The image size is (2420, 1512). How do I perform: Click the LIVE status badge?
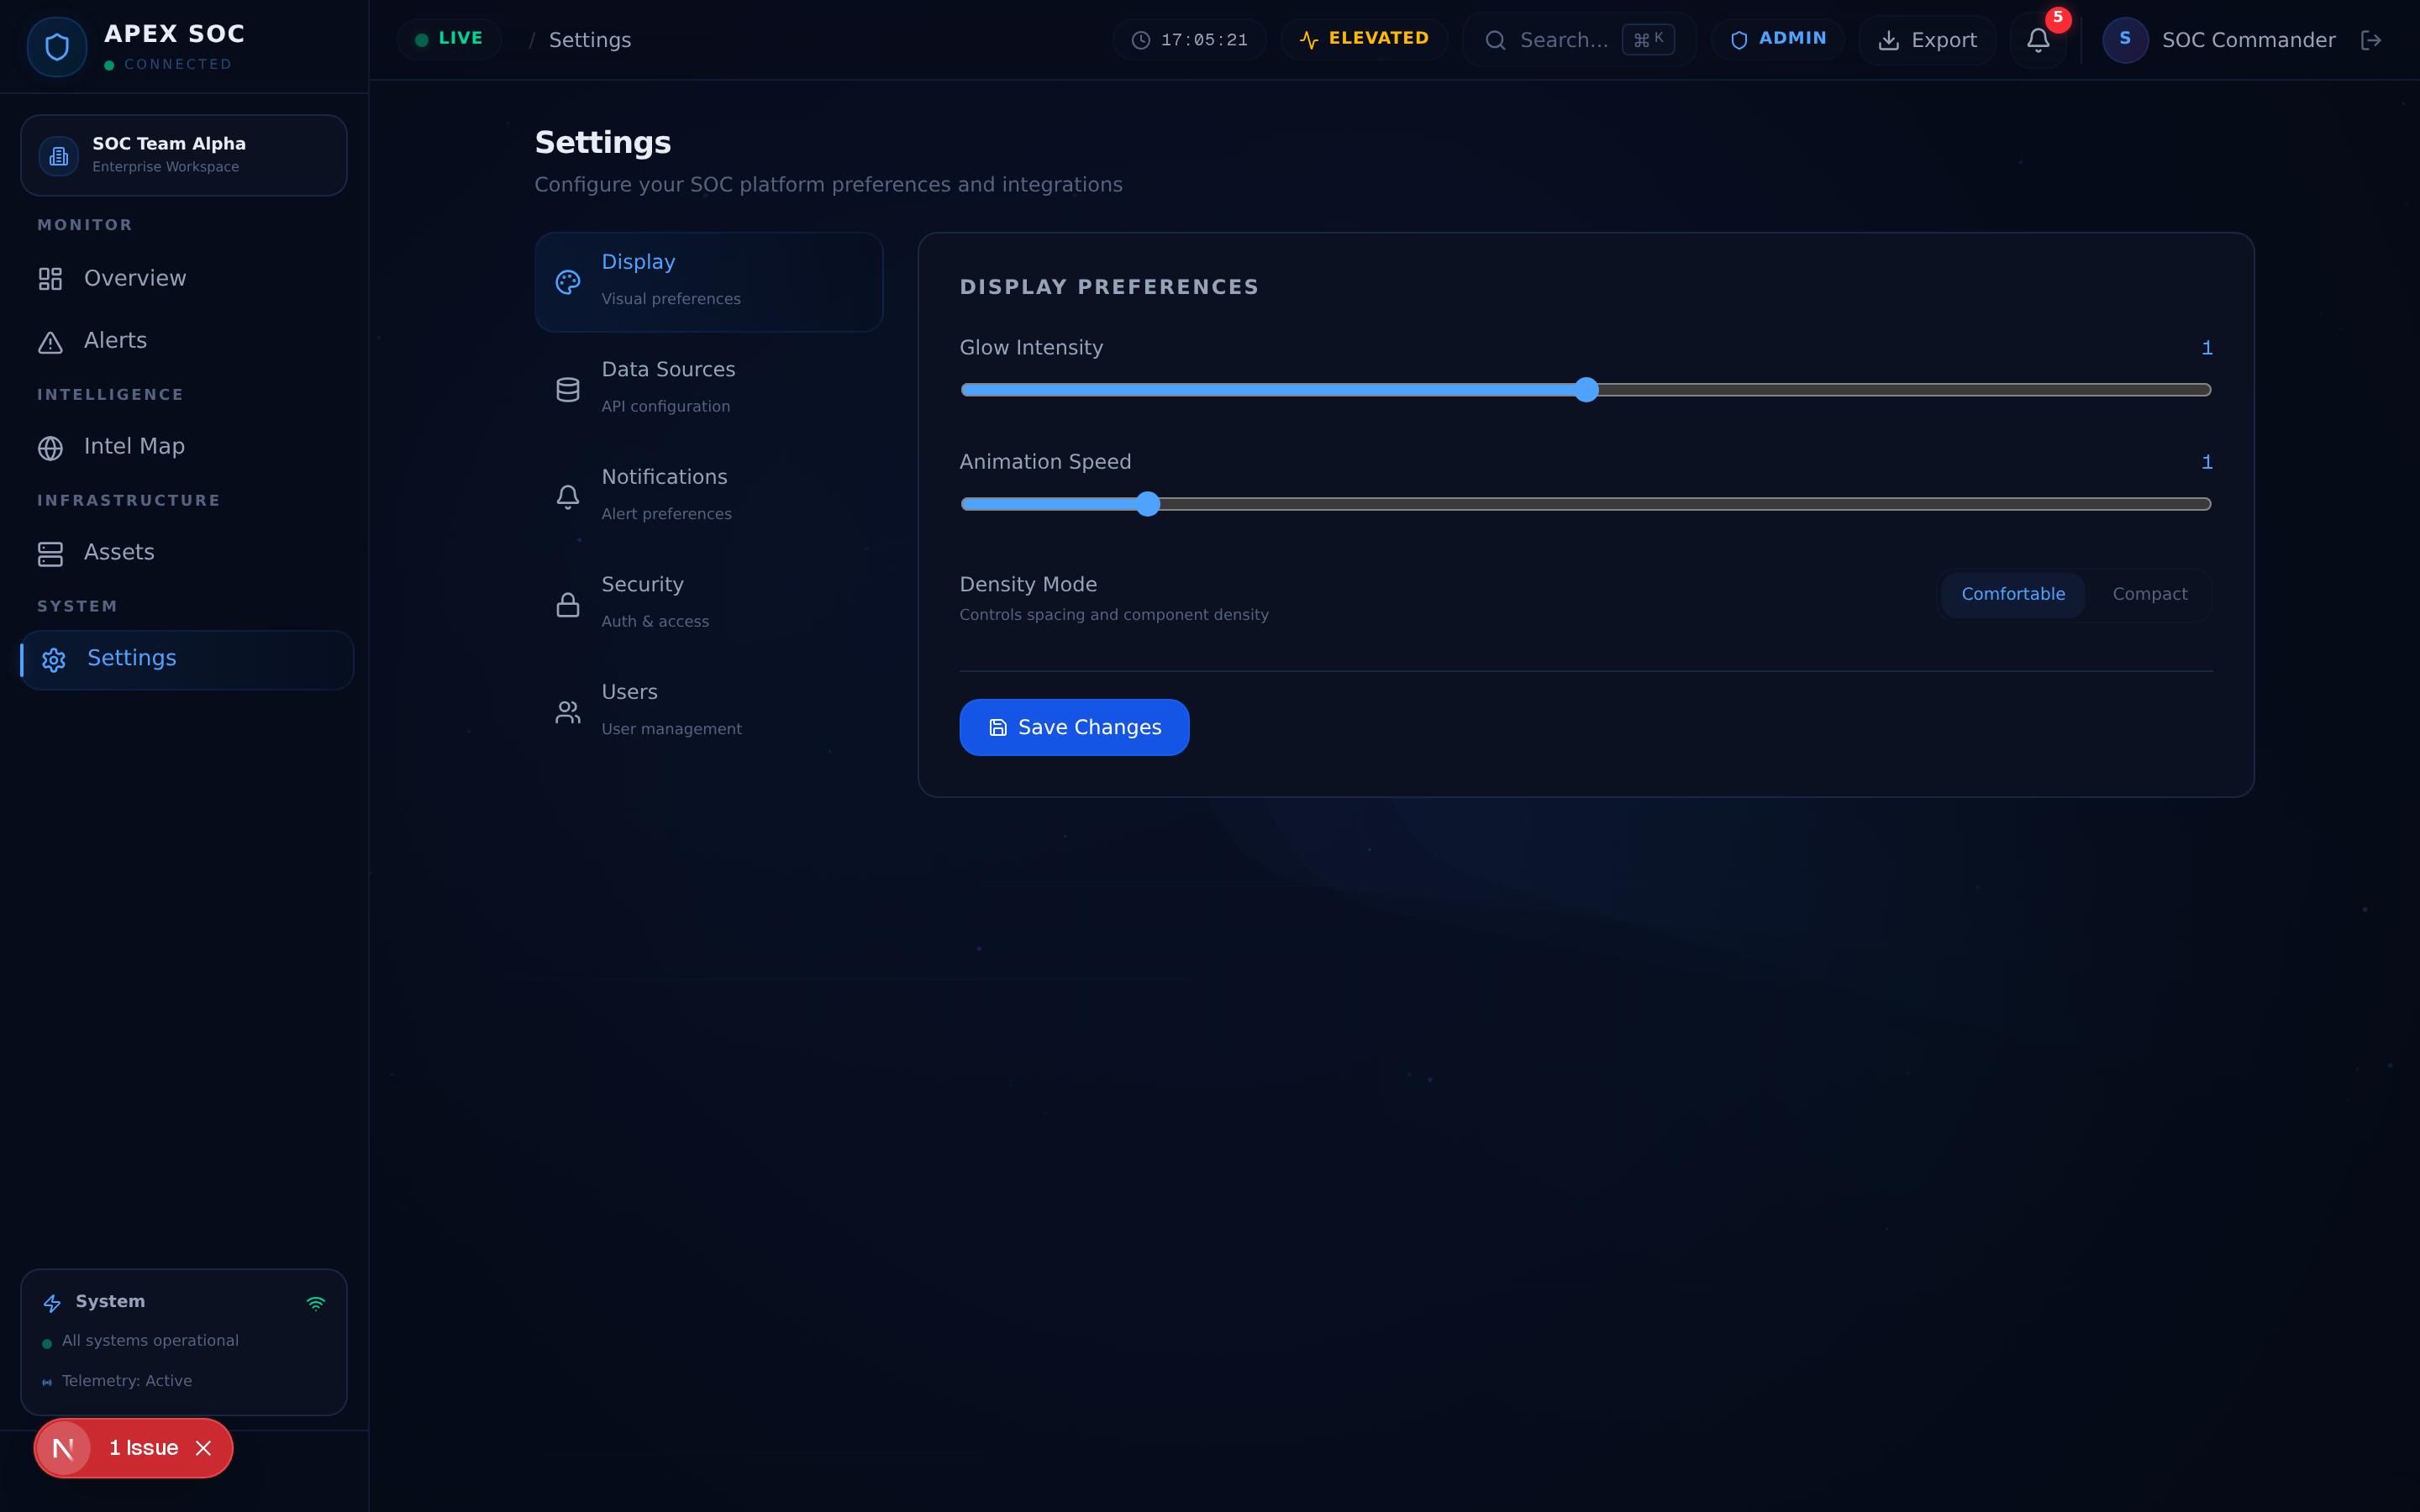(x=449, y=39)
